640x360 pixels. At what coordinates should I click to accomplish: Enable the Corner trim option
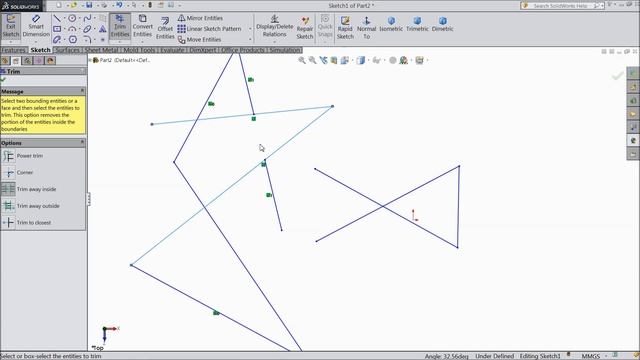pyautogui.click(x=18, y=173)
